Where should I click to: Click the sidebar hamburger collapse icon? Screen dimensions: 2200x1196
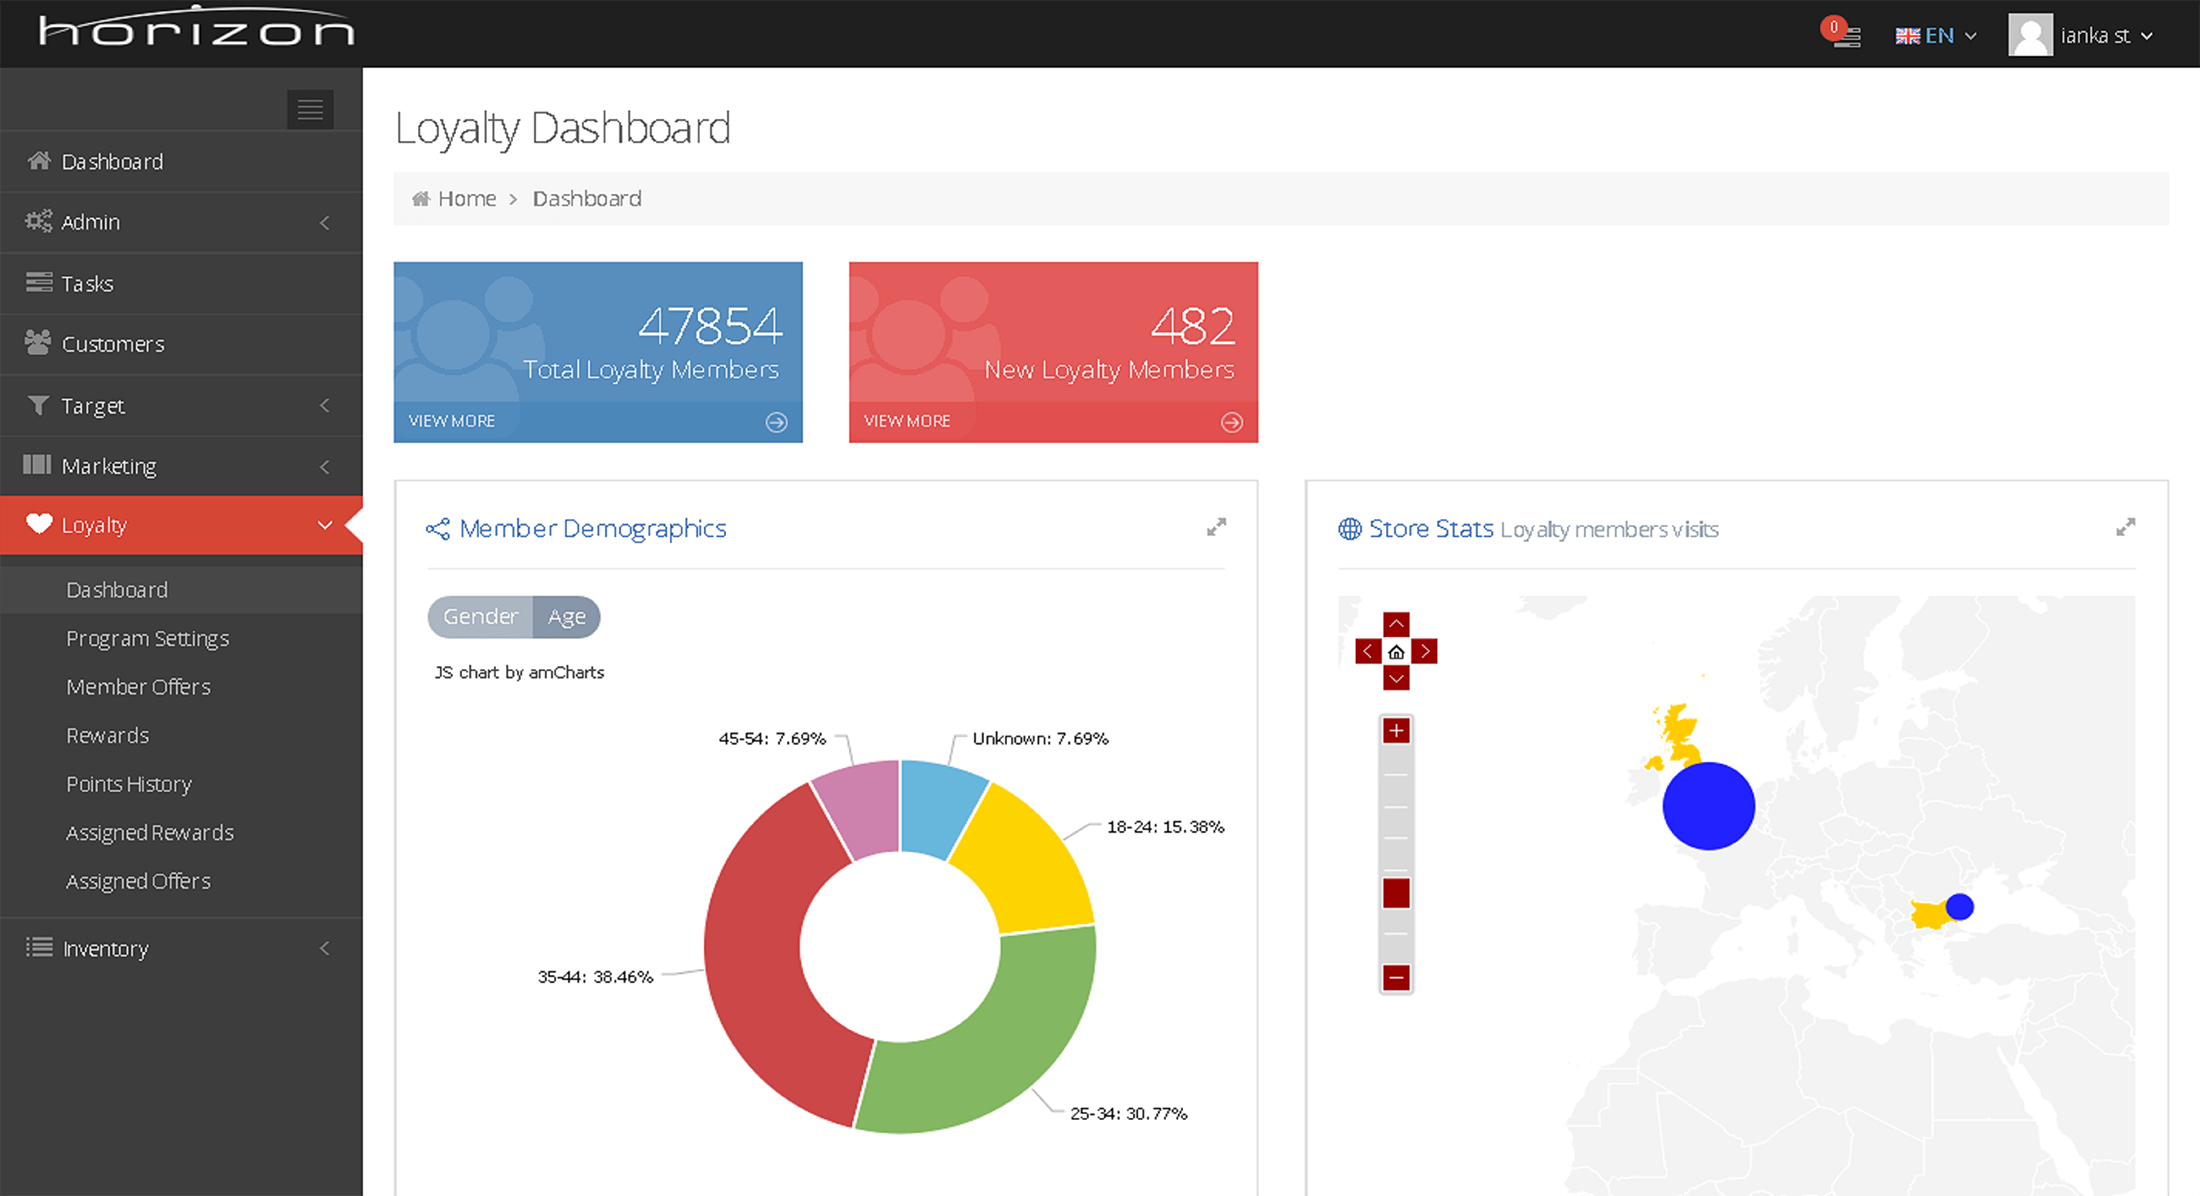click(x=310, y=109)
